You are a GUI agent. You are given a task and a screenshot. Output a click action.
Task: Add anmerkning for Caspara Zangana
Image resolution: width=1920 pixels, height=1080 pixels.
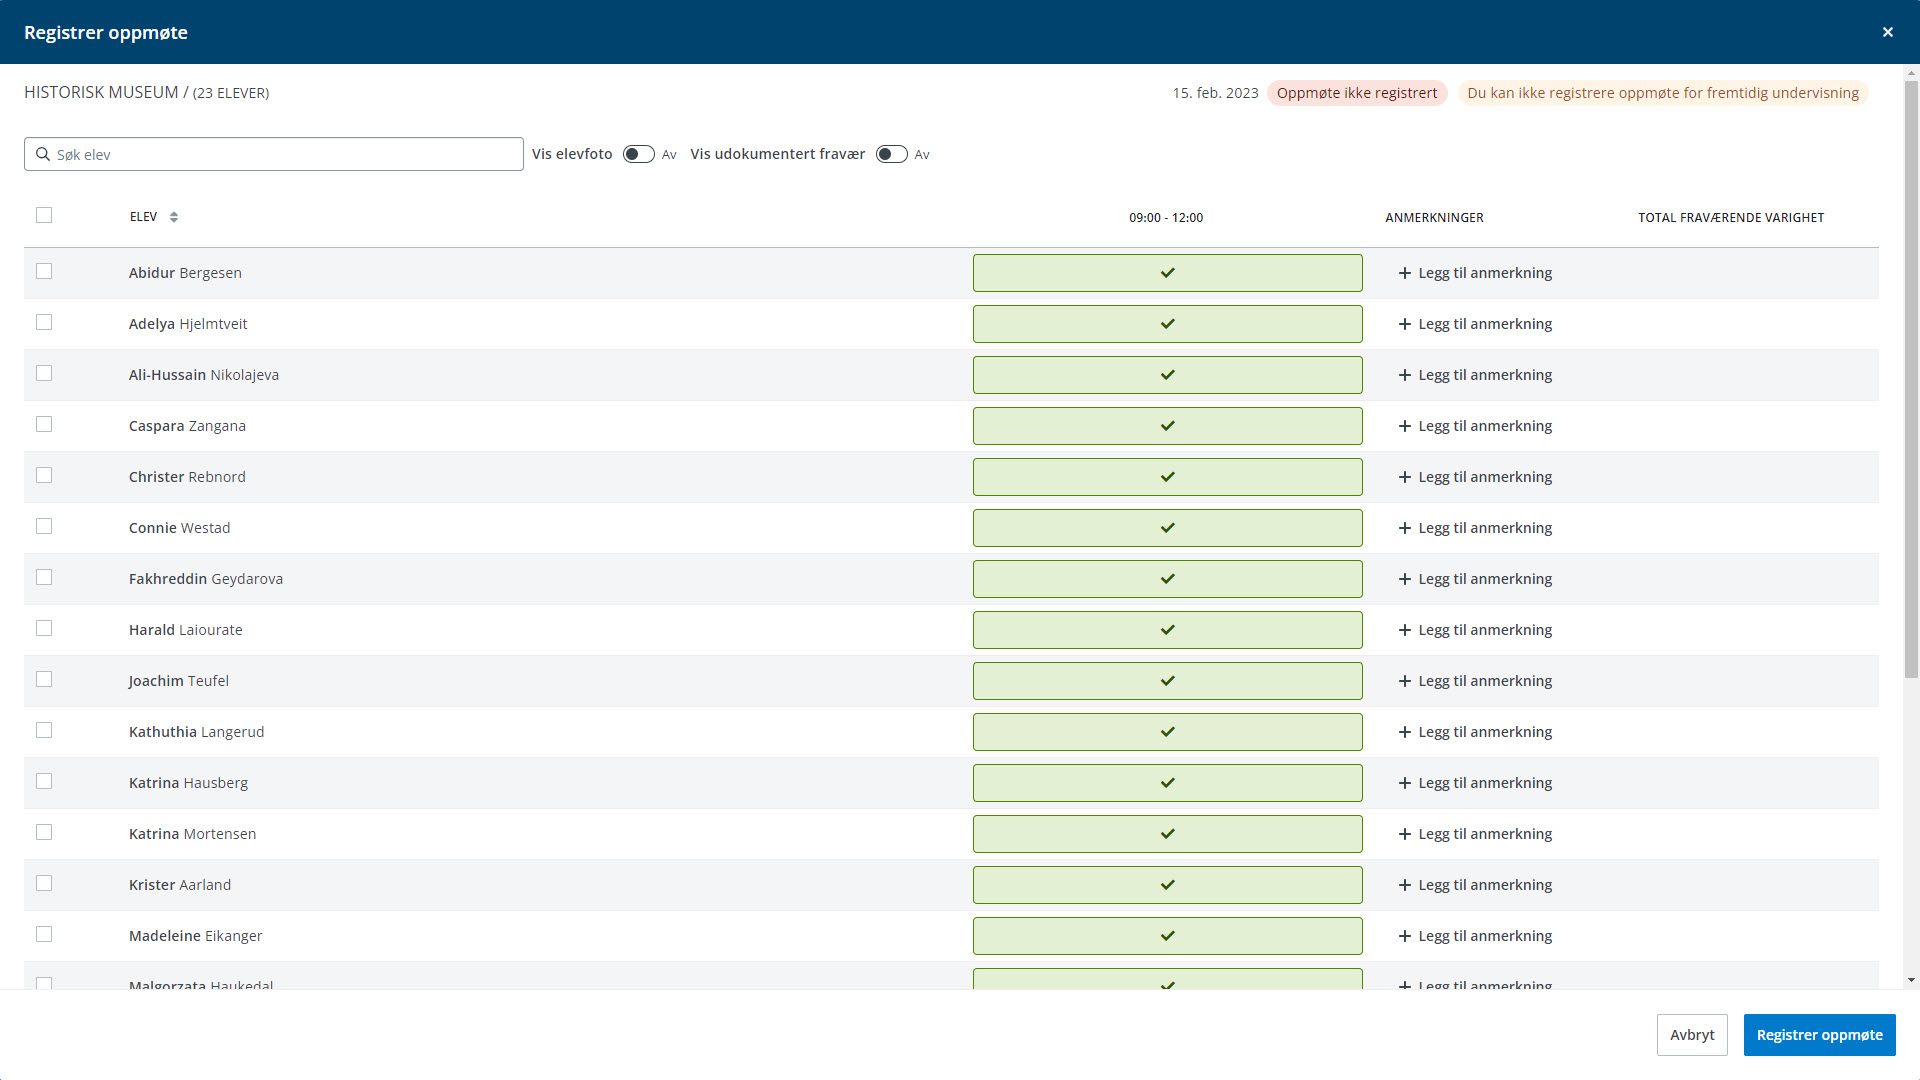(1475, 426)
